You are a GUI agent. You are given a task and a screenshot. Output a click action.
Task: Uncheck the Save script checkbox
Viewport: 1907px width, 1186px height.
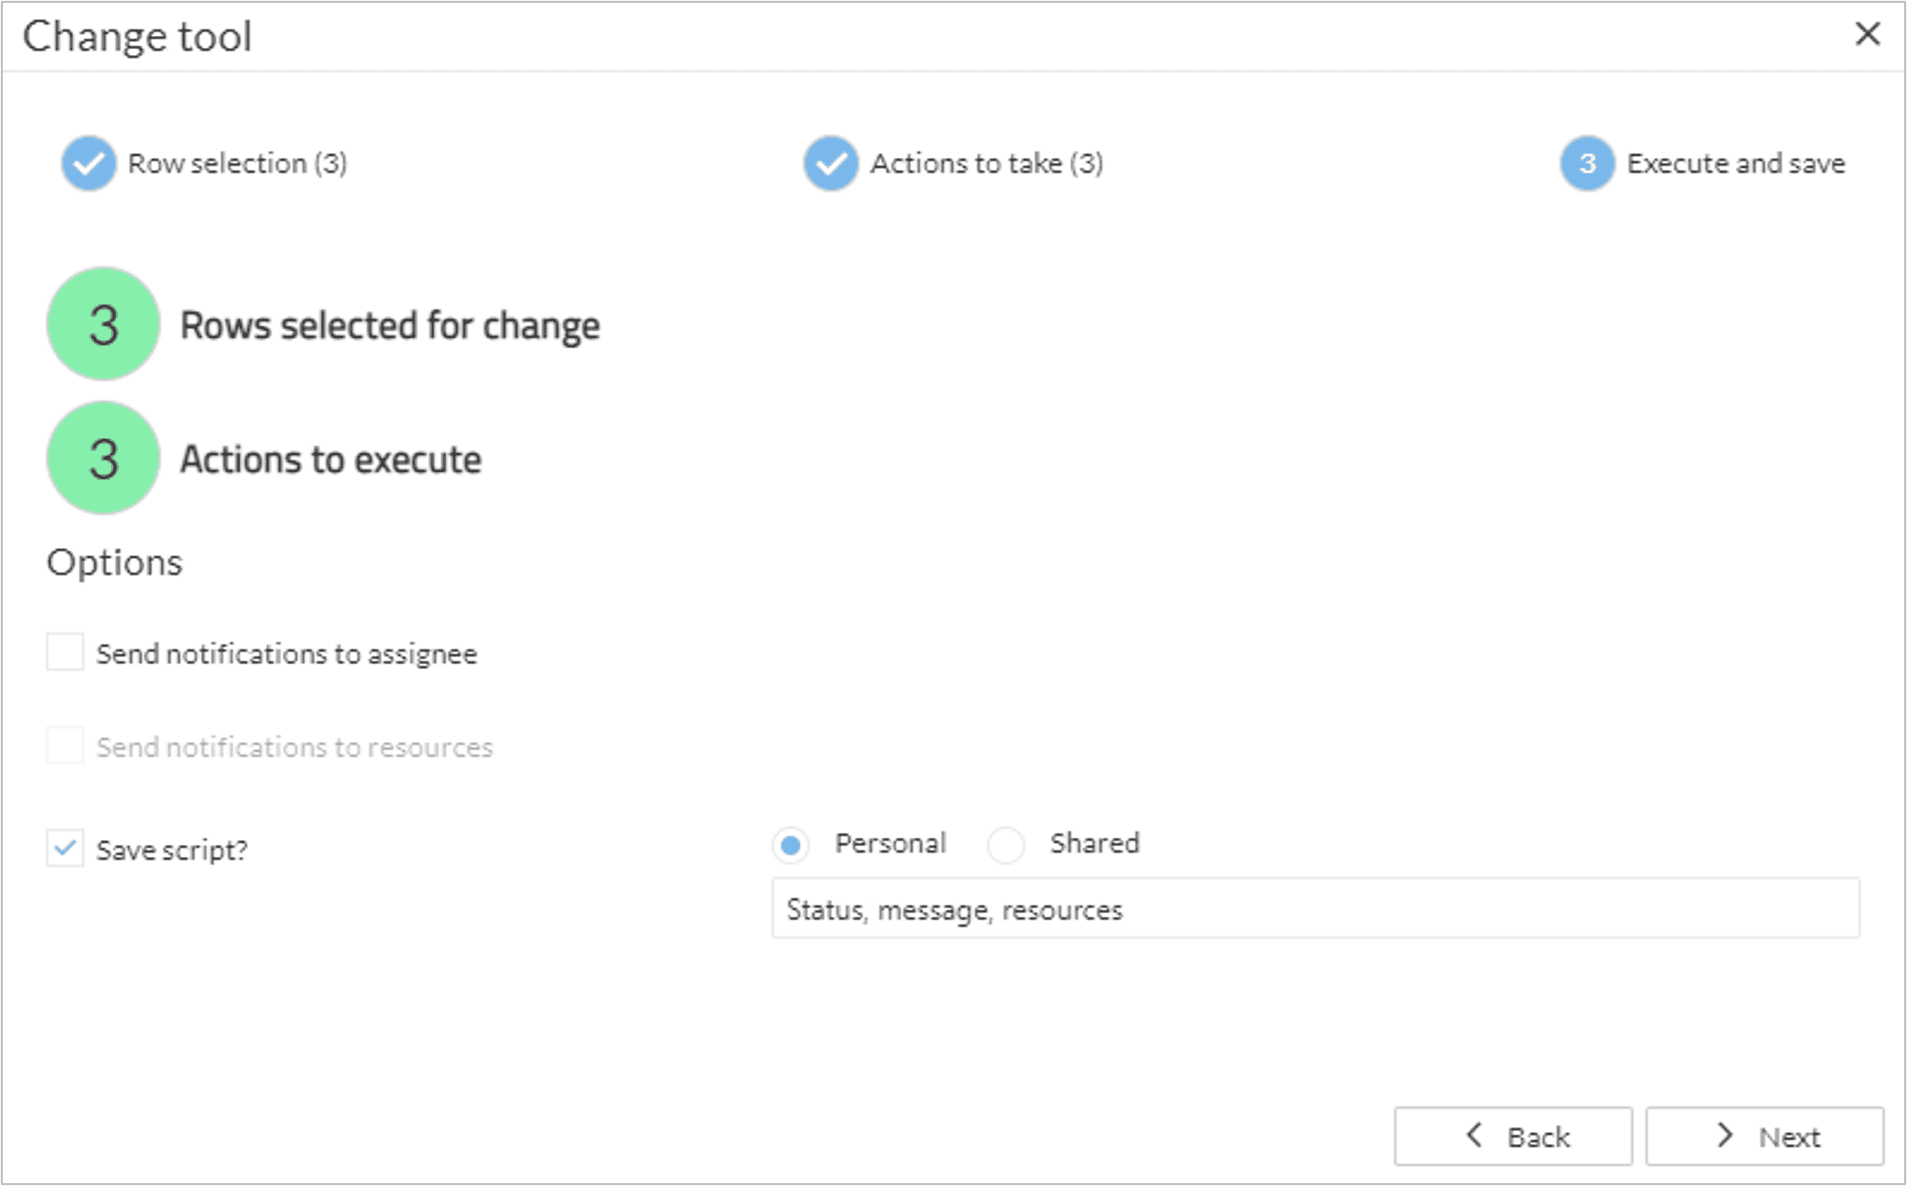pyautogui.click(x=65, y=848)
